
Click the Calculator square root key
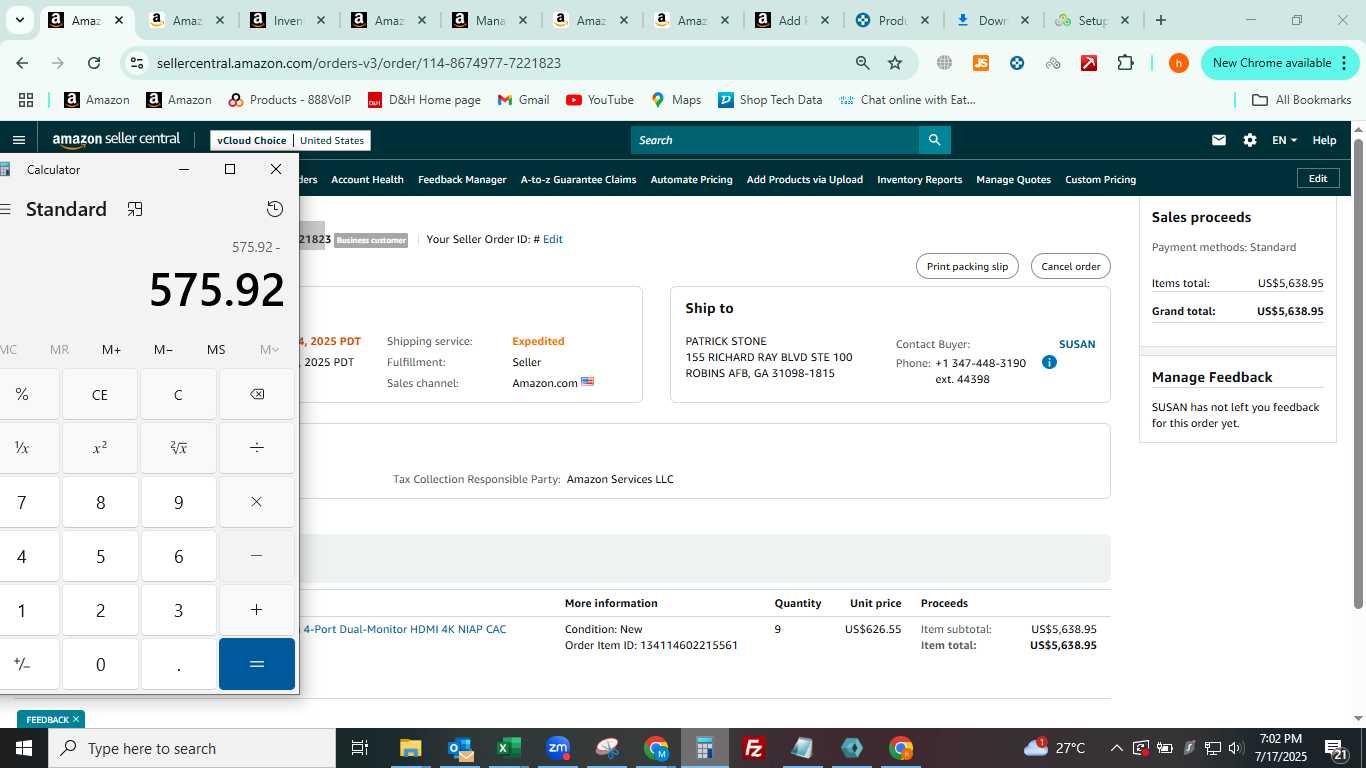click(178, 448)
